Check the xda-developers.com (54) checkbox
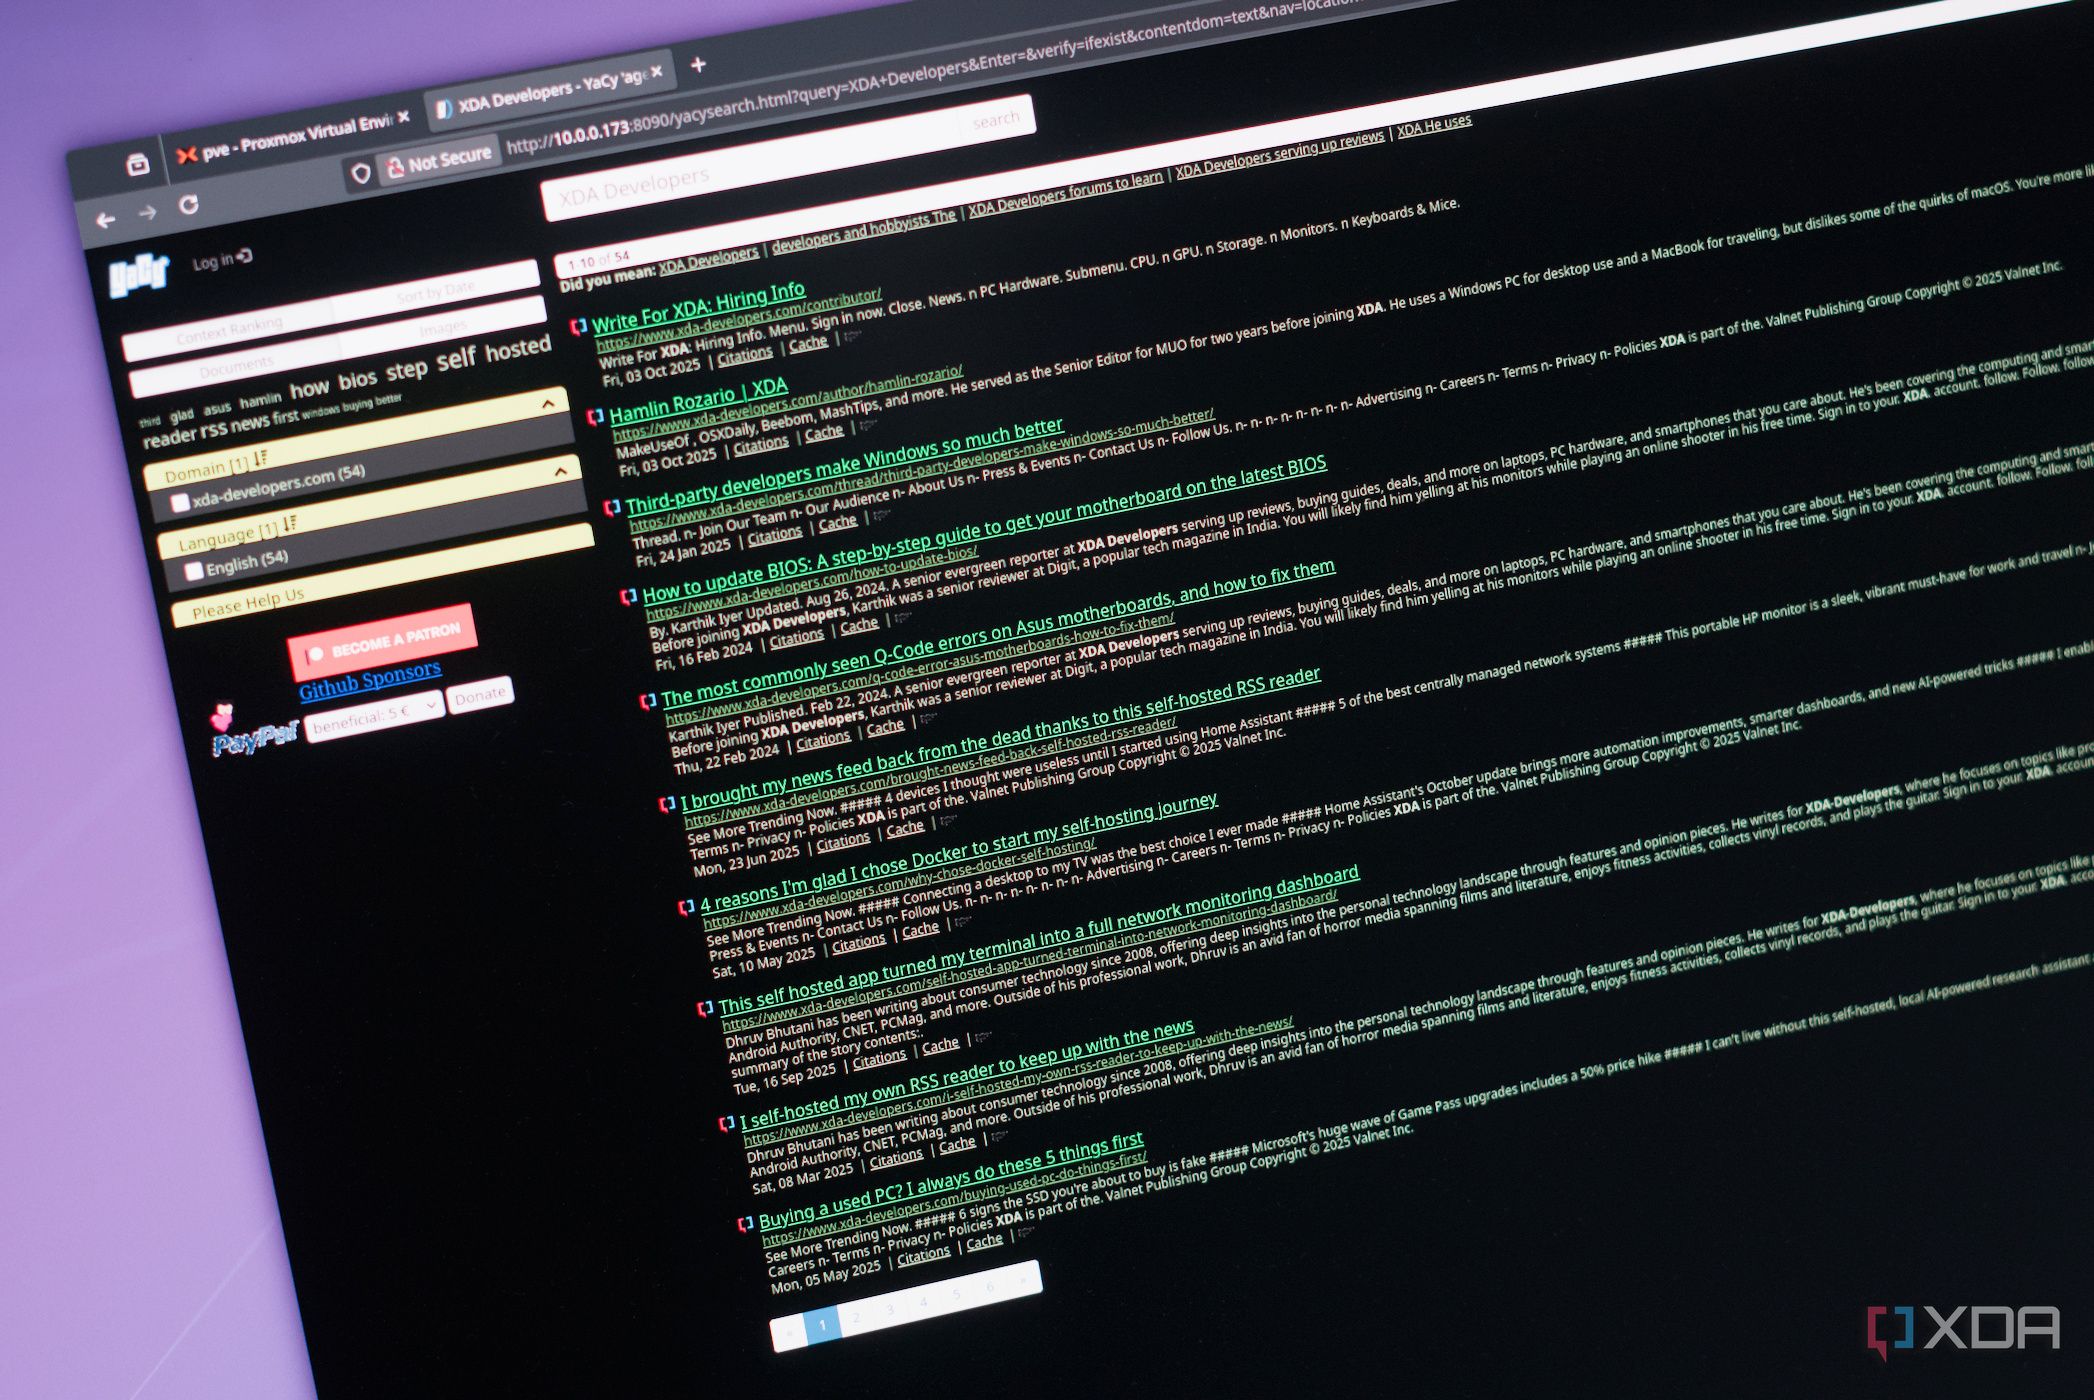2094x1400 pixels. click(180, 502)
